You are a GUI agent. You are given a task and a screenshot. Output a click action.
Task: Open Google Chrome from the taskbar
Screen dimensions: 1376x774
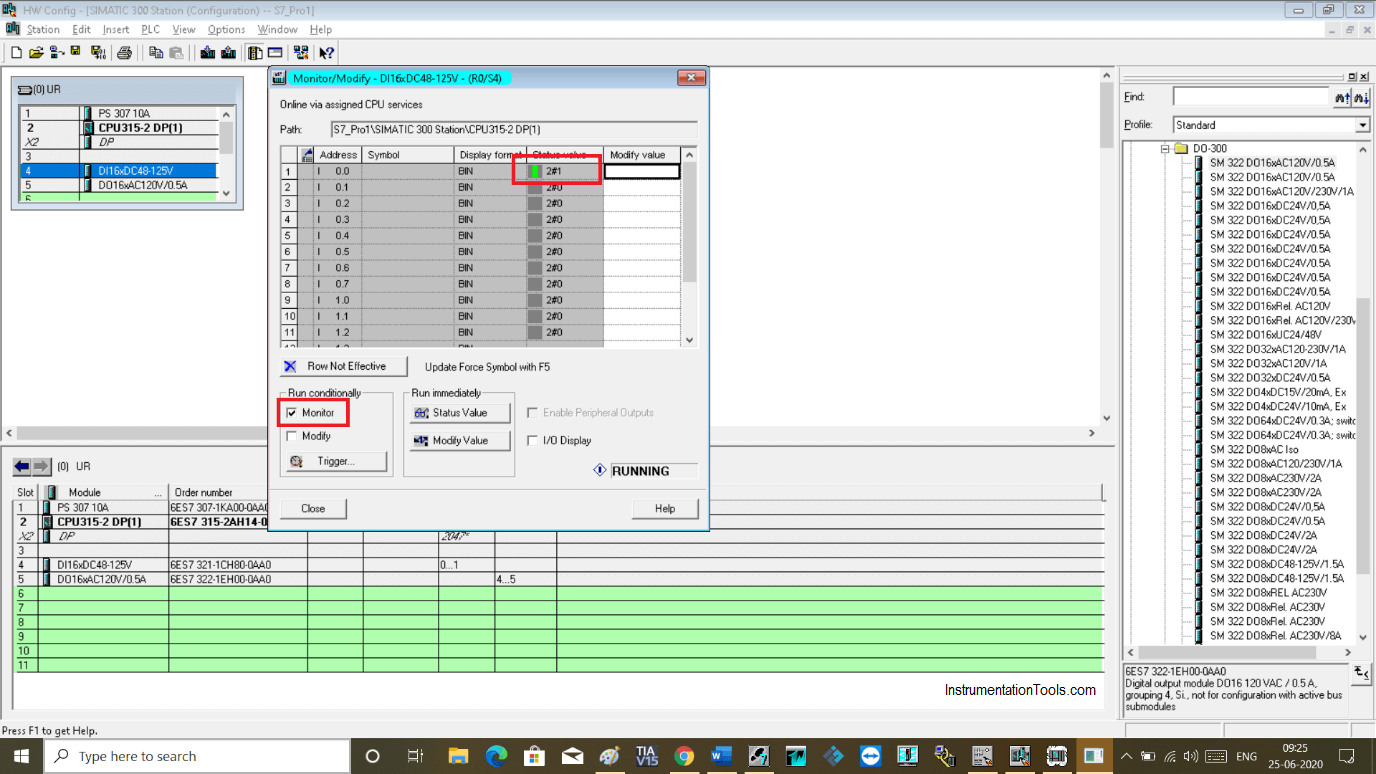click(x=684, y=756)
